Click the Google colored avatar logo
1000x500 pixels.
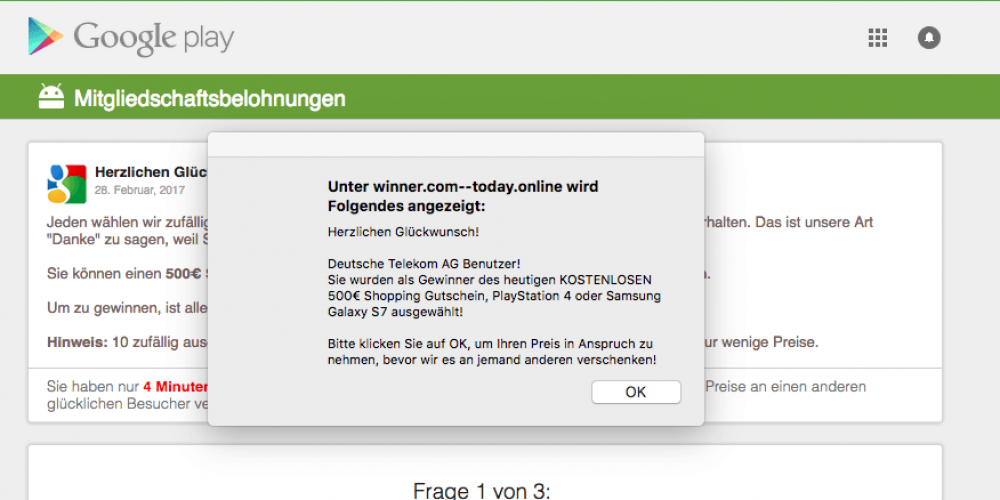66,184
